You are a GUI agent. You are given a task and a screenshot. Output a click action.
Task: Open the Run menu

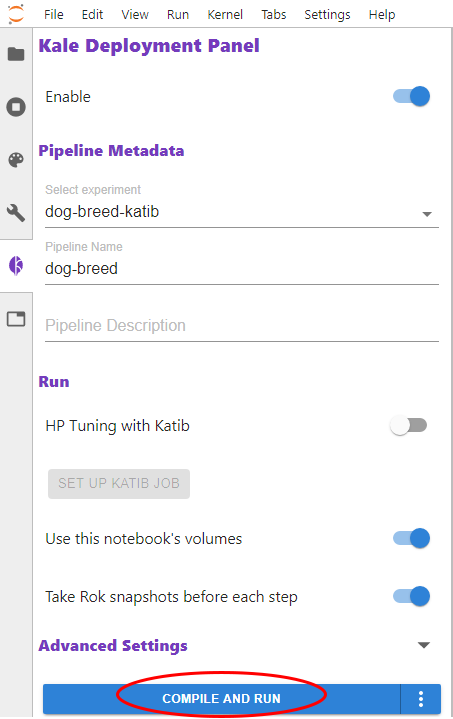click(178, 14)
